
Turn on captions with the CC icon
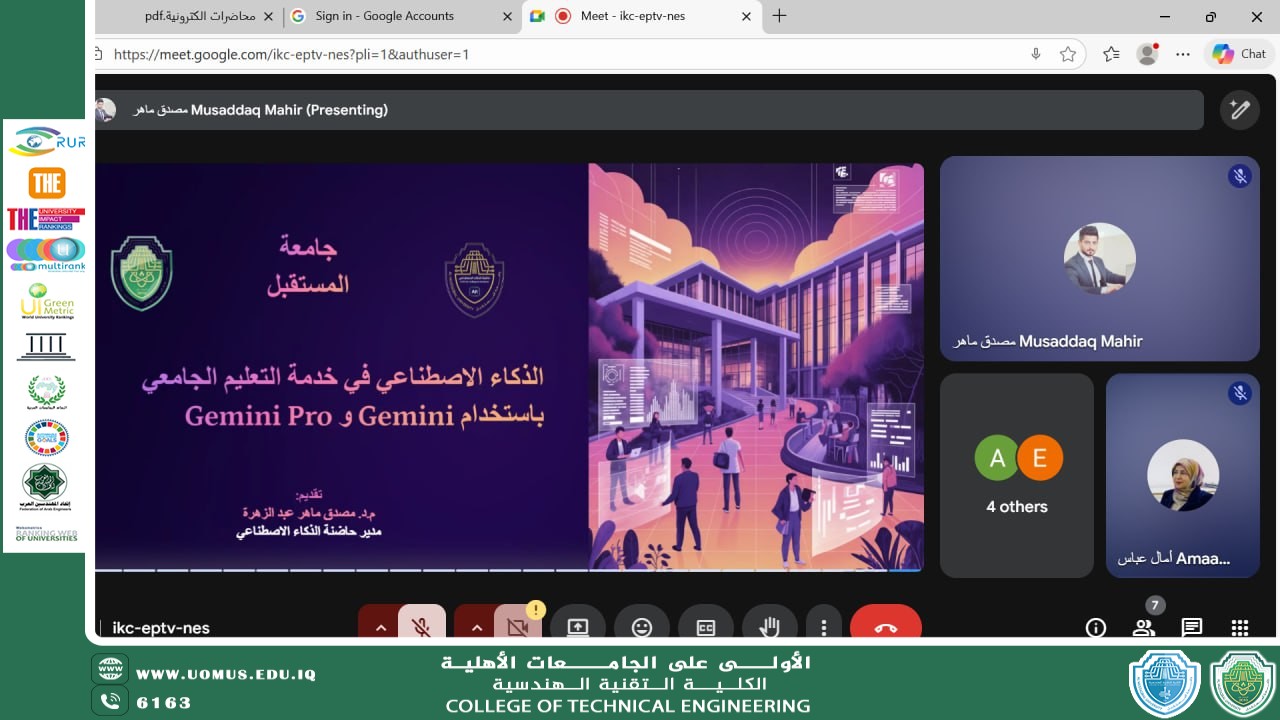coord(706,627)
